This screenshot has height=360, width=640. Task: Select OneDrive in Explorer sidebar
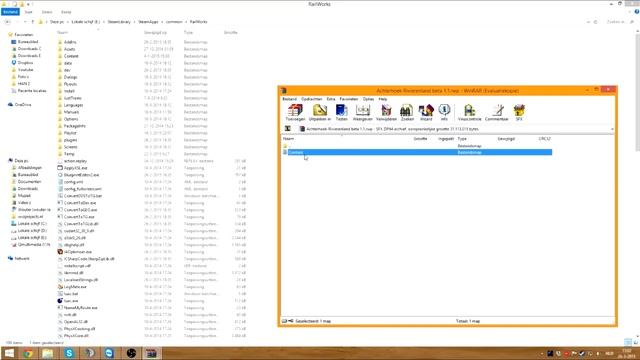[23, 104]
